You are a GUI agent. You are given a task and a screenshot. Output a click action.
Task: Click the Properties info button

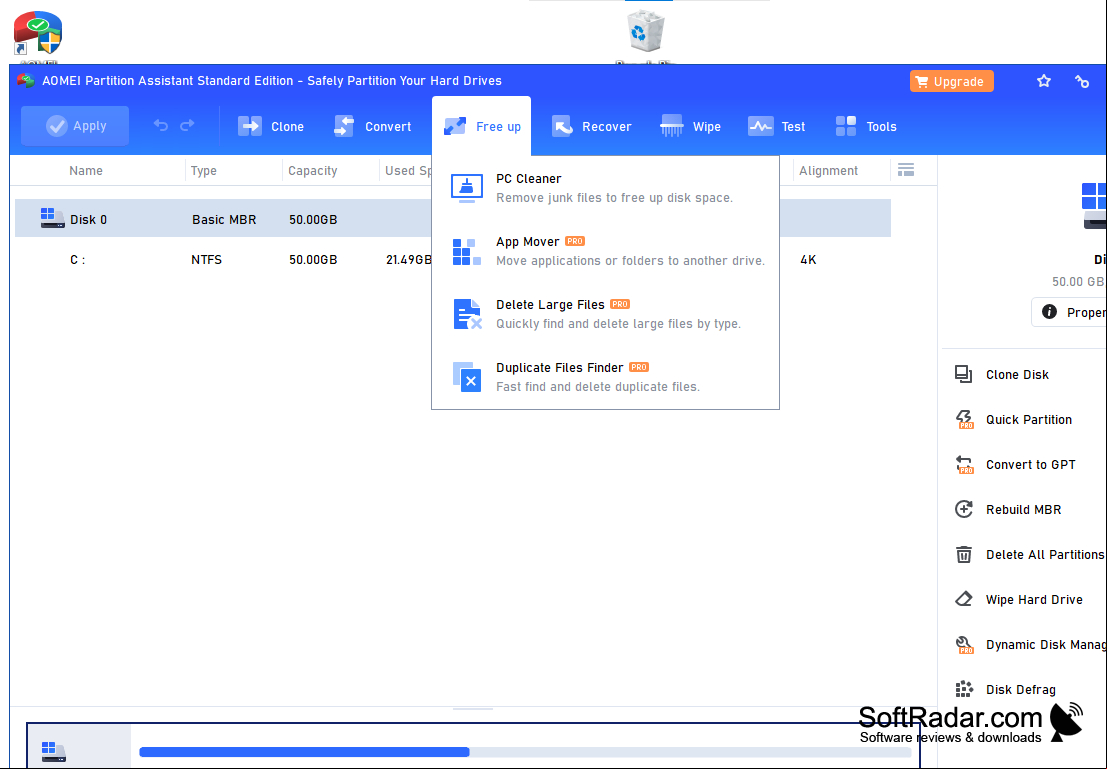pos(1069,312)
